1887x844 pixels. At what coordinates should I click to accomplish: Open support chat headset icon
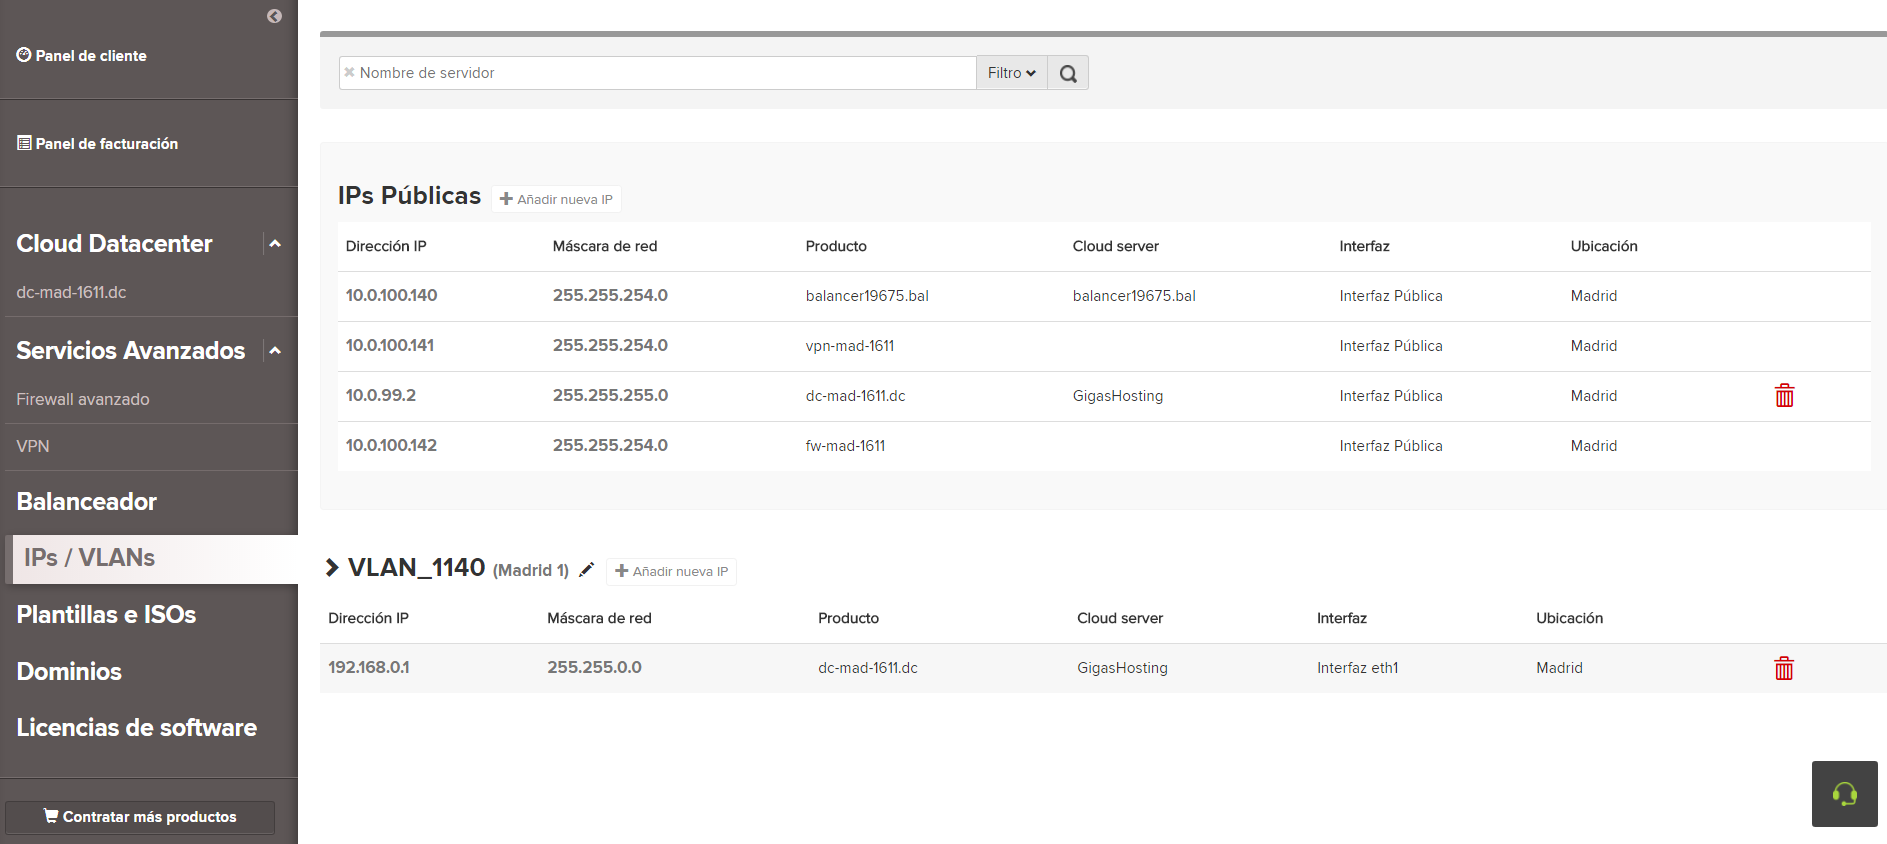1845,794
